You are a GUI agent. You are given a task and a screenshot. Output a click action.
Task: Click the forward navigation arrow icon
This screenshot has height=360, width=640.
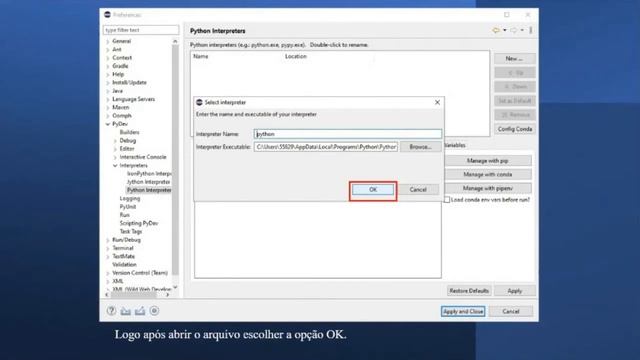click(x=514, y=30)
